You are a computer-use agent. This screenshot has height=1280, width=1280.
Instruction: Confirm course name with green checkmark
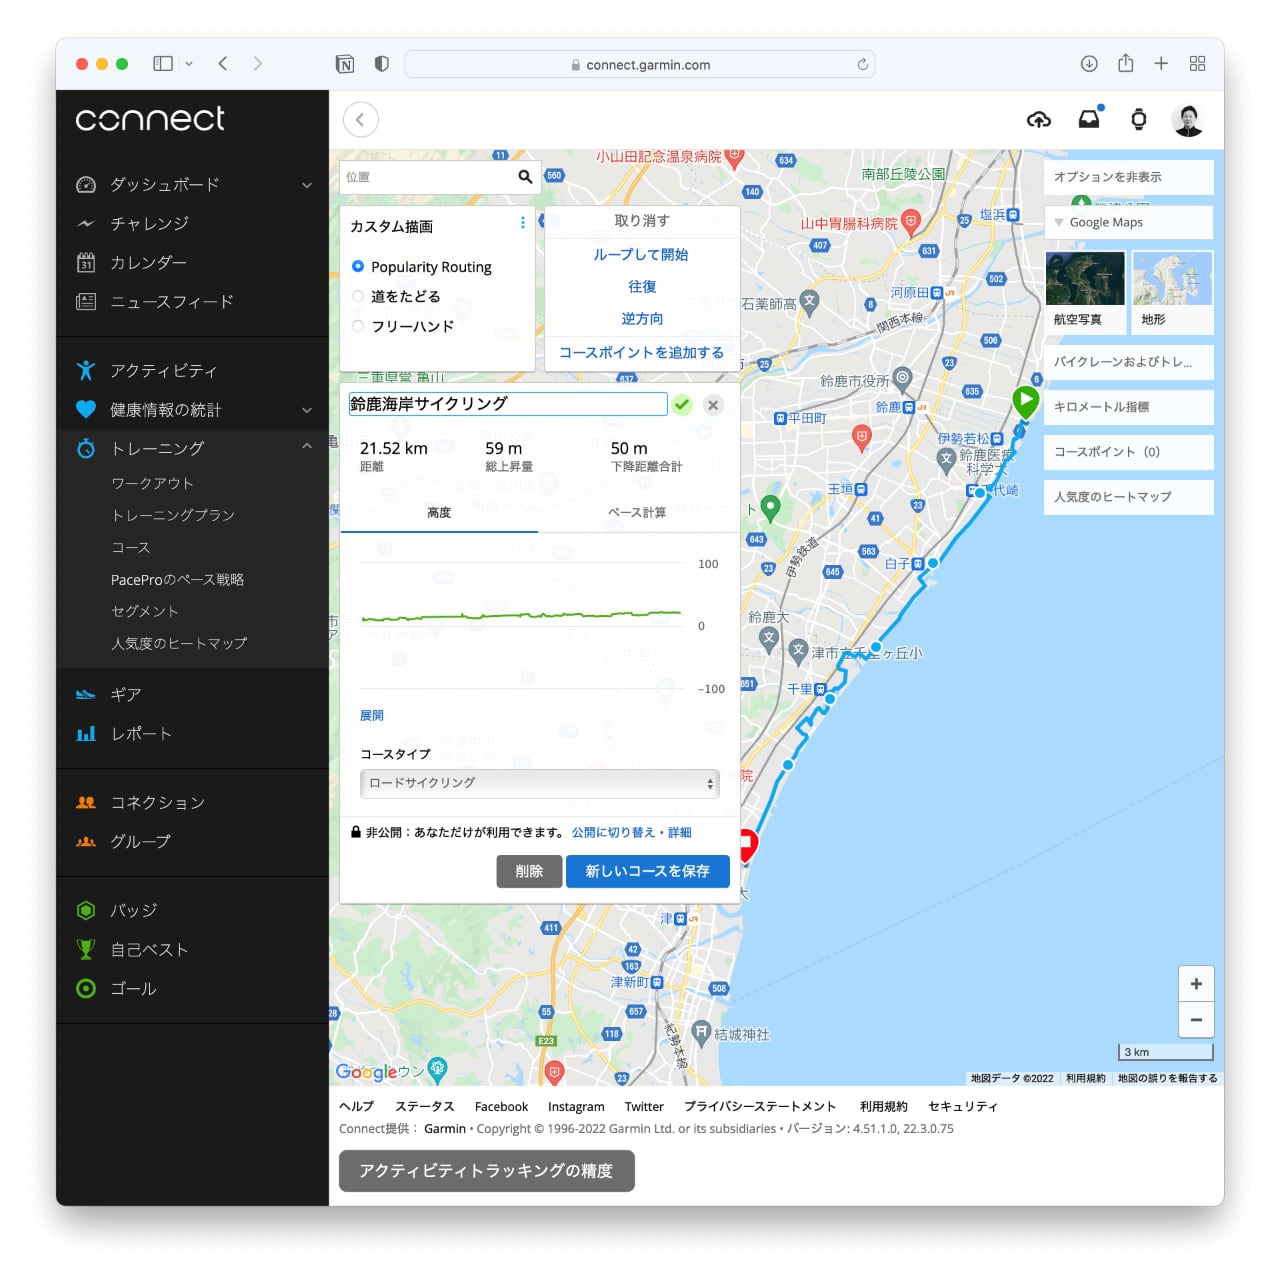click(x=682, y=405)
